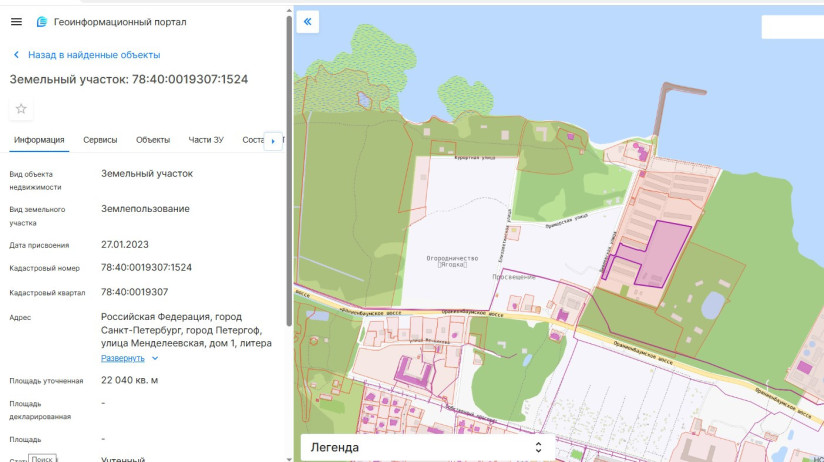Open the Информация tab
824x462 pixels.
[39, 140]
